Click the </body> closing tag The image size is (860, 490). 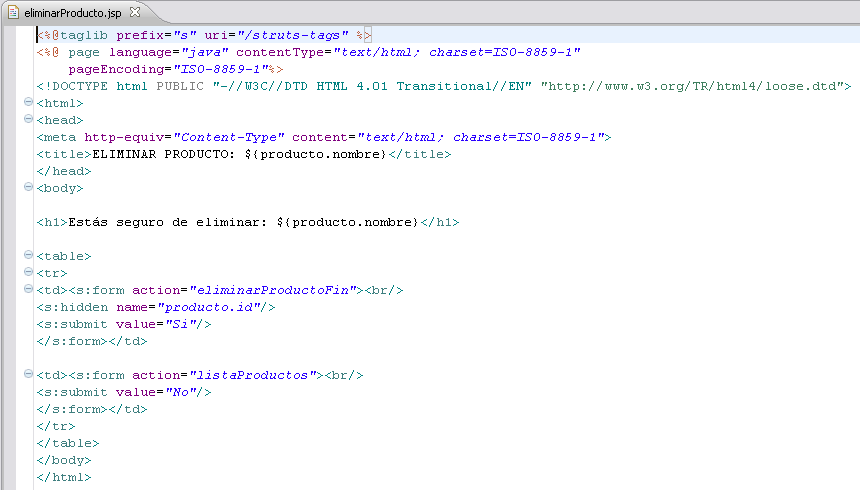64,460
